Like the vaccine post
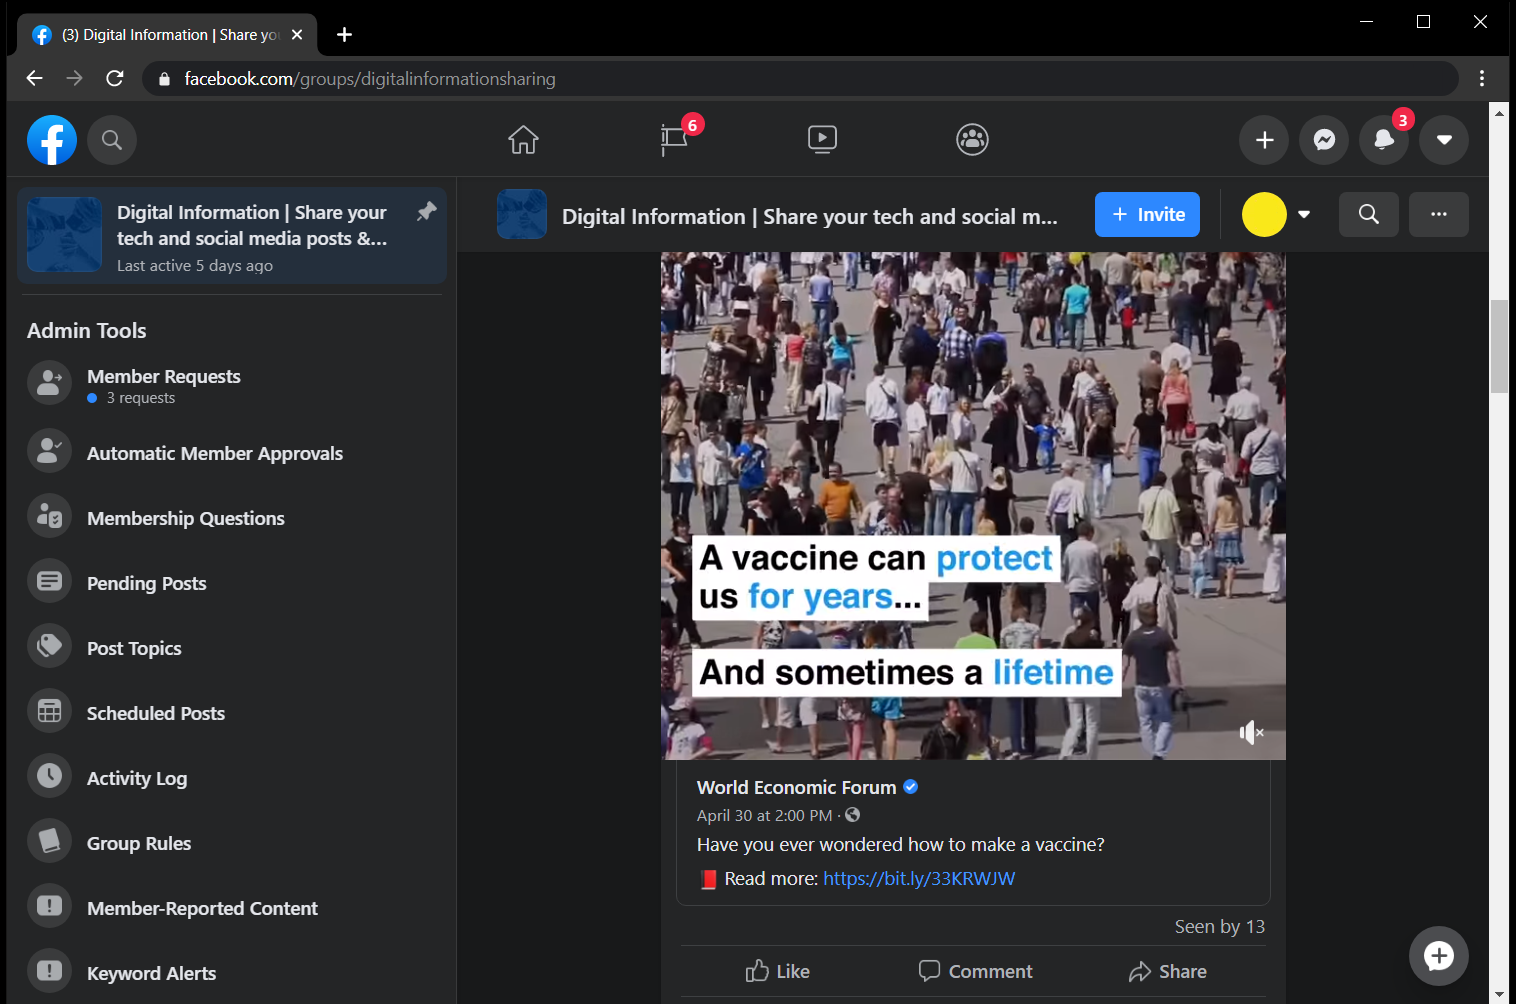This screenshot has height=1004, width=1516. [778, 971]
